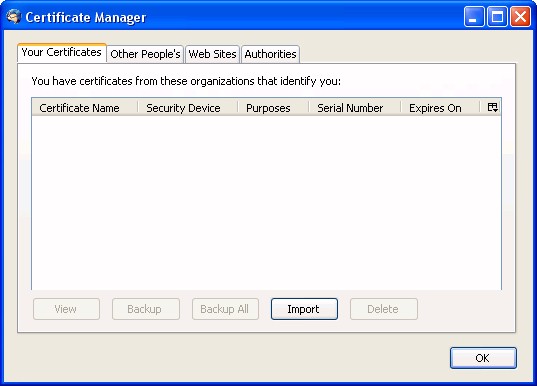Select the Web Sites tab
537x386 pixels.
(x=212, y=54)
